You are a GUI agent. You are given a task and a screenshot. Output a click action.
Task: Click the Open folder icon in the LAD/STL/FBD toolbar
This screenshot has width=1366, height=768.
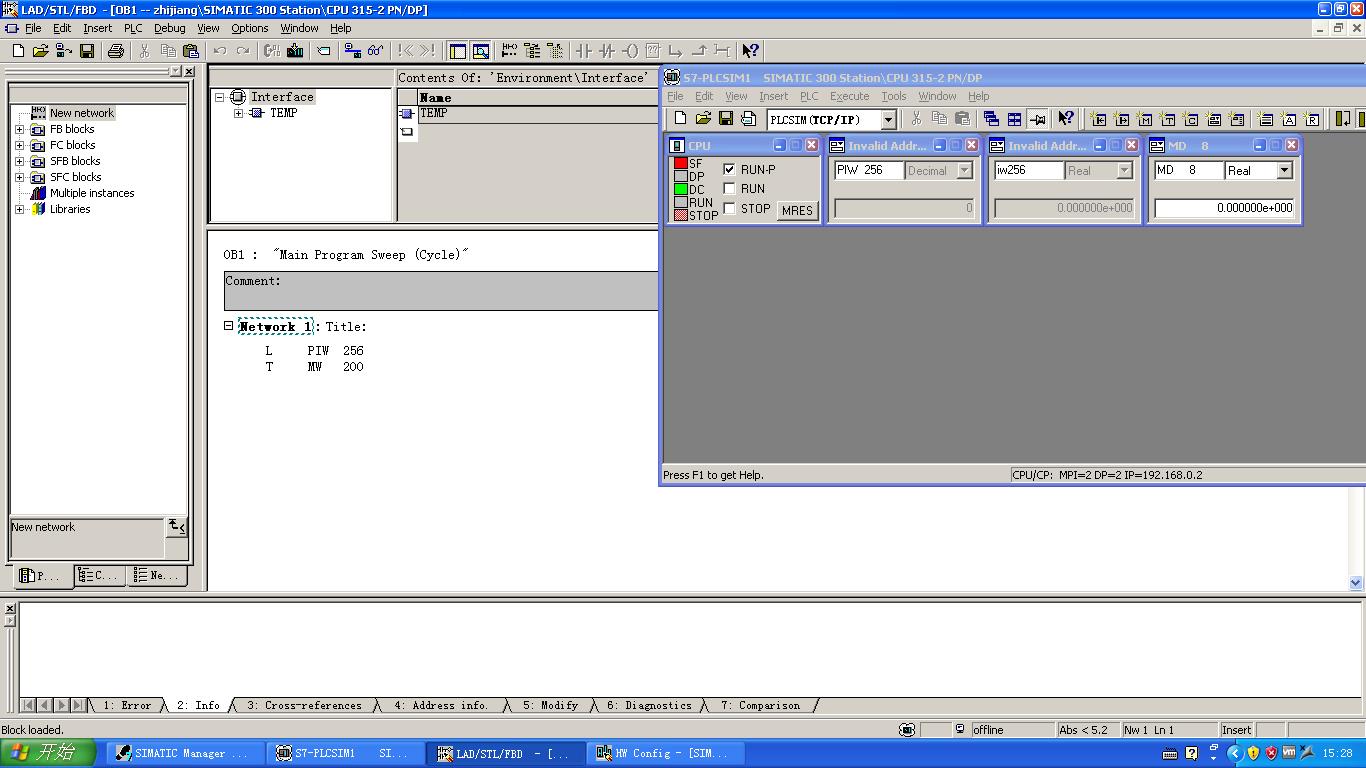41,51
